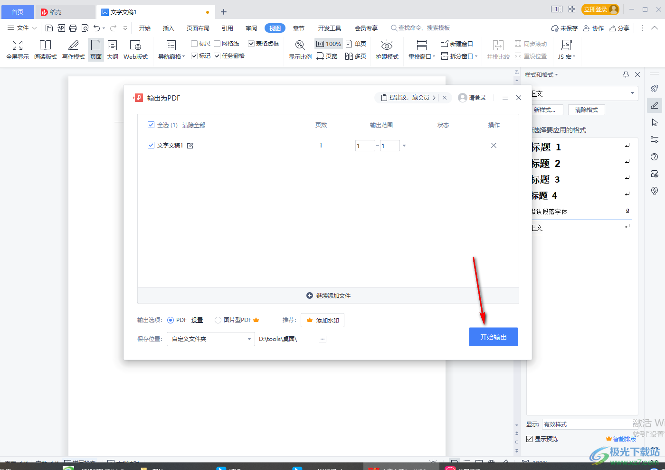Image resolution: width=665 pixels, height=470 pixels.
Task: Toggle the Select All checkbox in the PDF dialog
Action: pyautogui.click(x=151, y=125)
